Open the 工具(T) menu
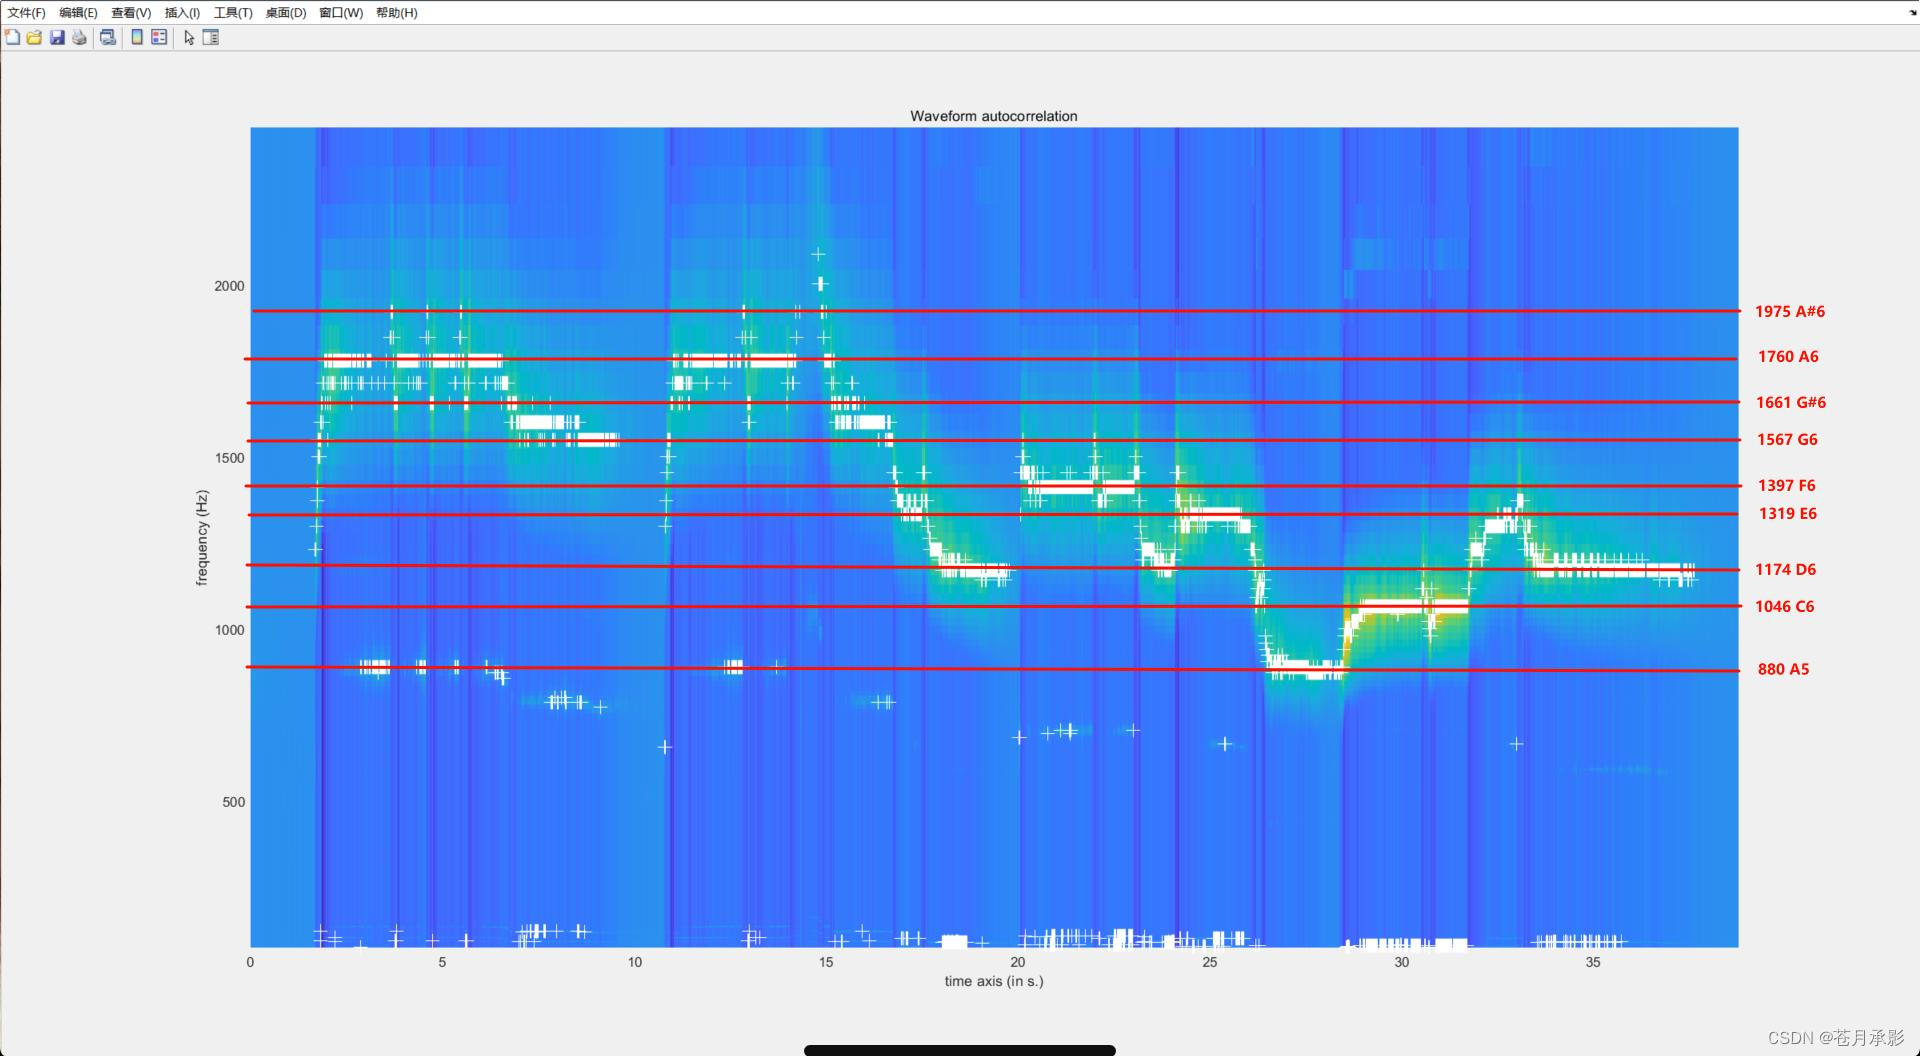 (233, 13)
